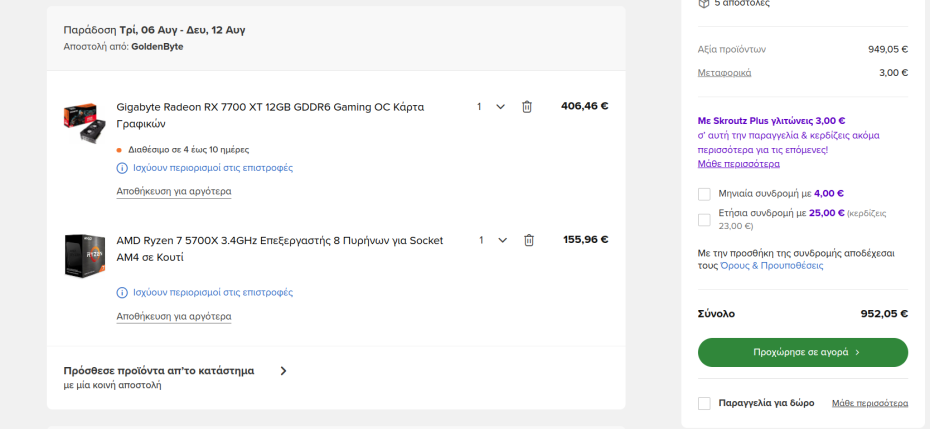Image resolution: width=930 pixels, height=429 pixels.
Task: Open quantity dropdown for Radeon RX 7700 XT
Action: (x=491, y=107)
